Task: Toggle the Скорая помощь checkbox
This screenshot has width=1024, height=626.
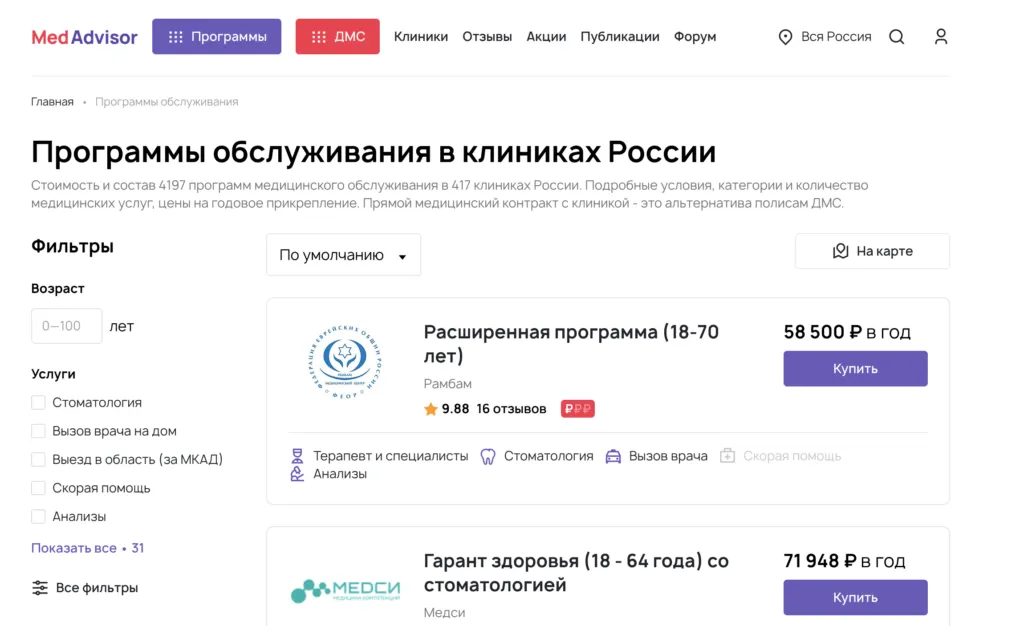Action: coord(38,488)
